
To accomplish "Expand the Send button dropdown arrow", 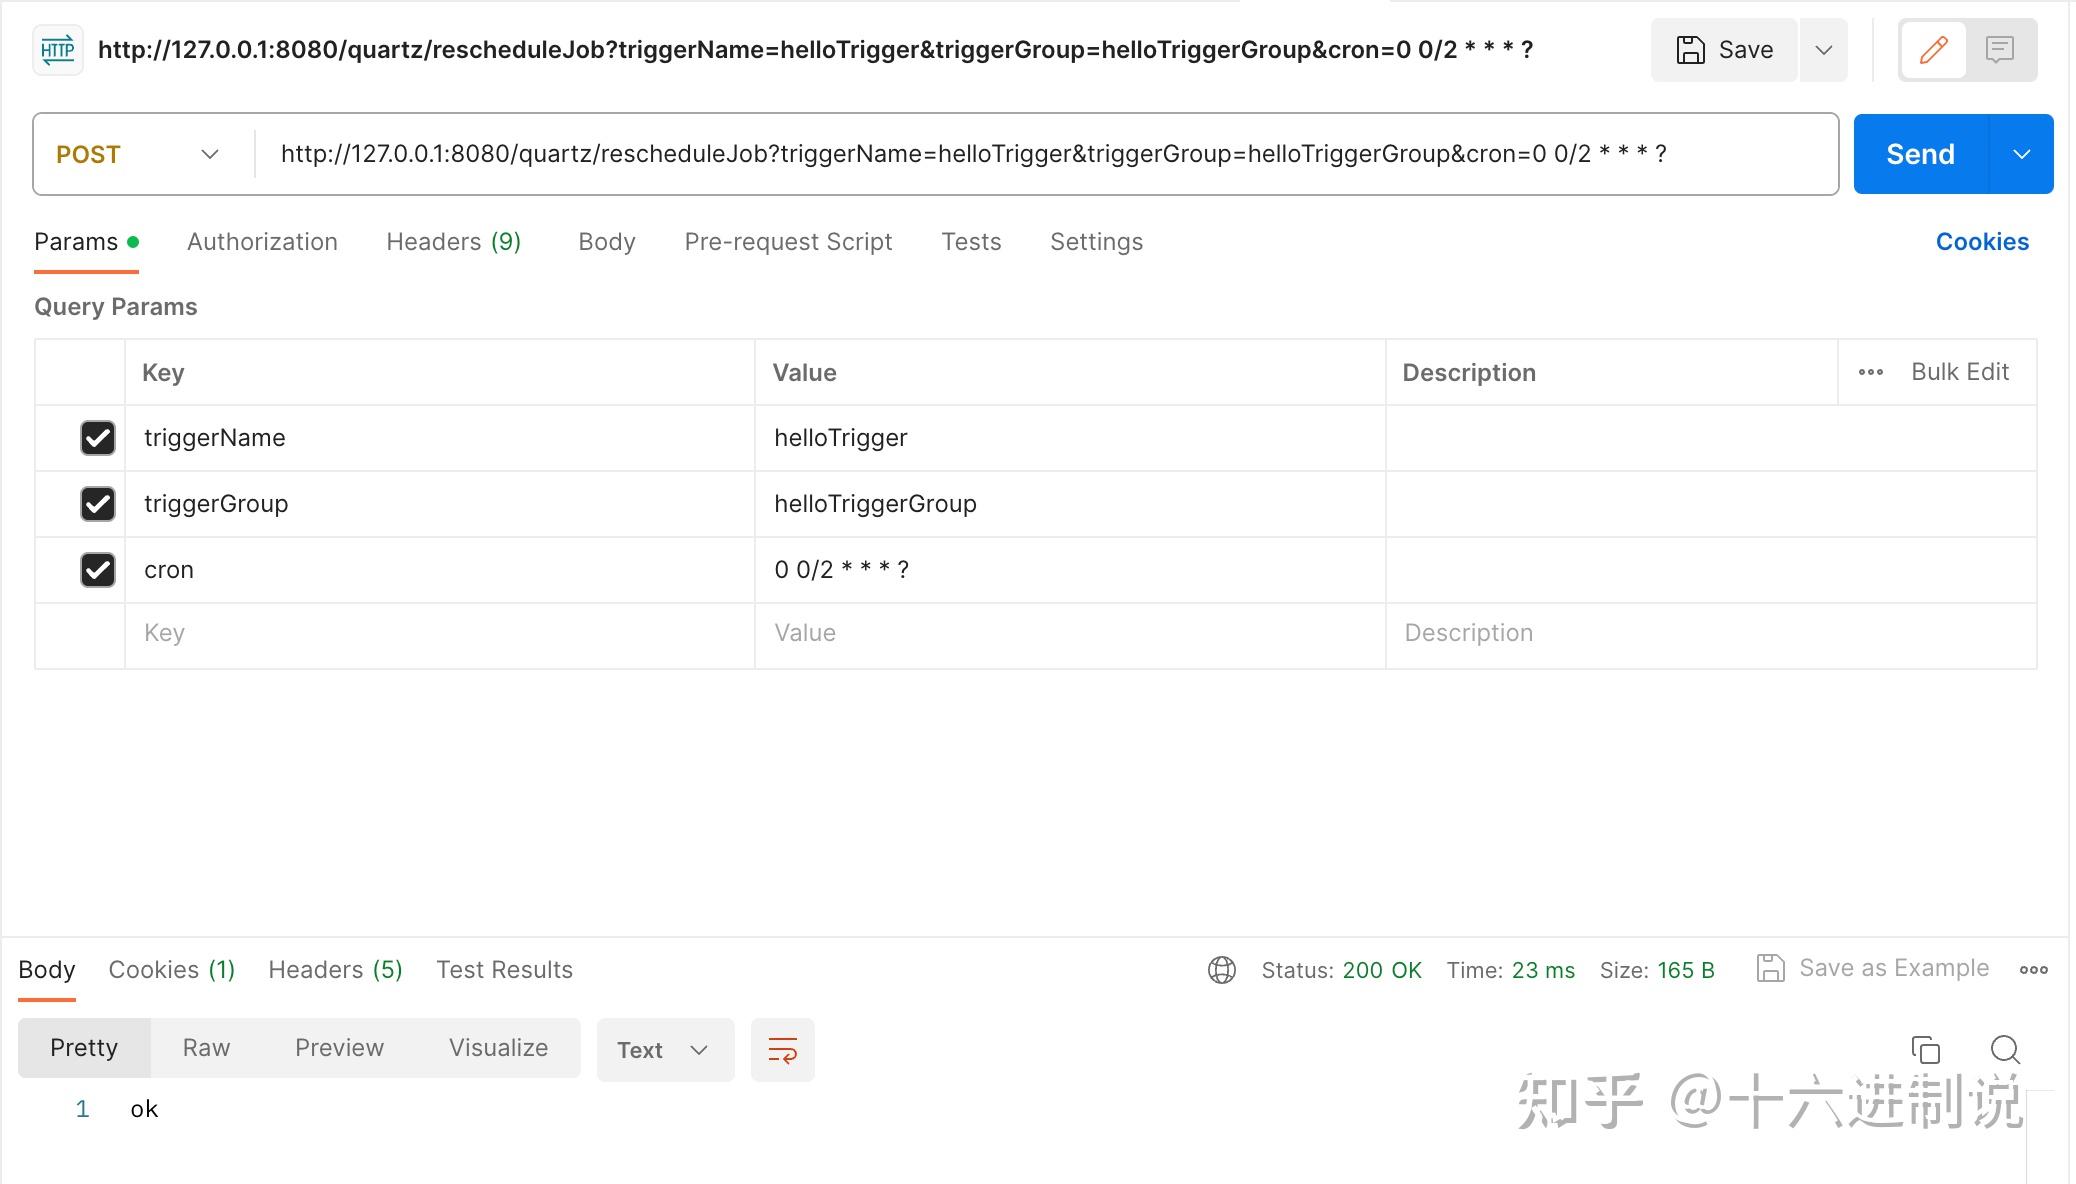I will (x=2022, y=154).
